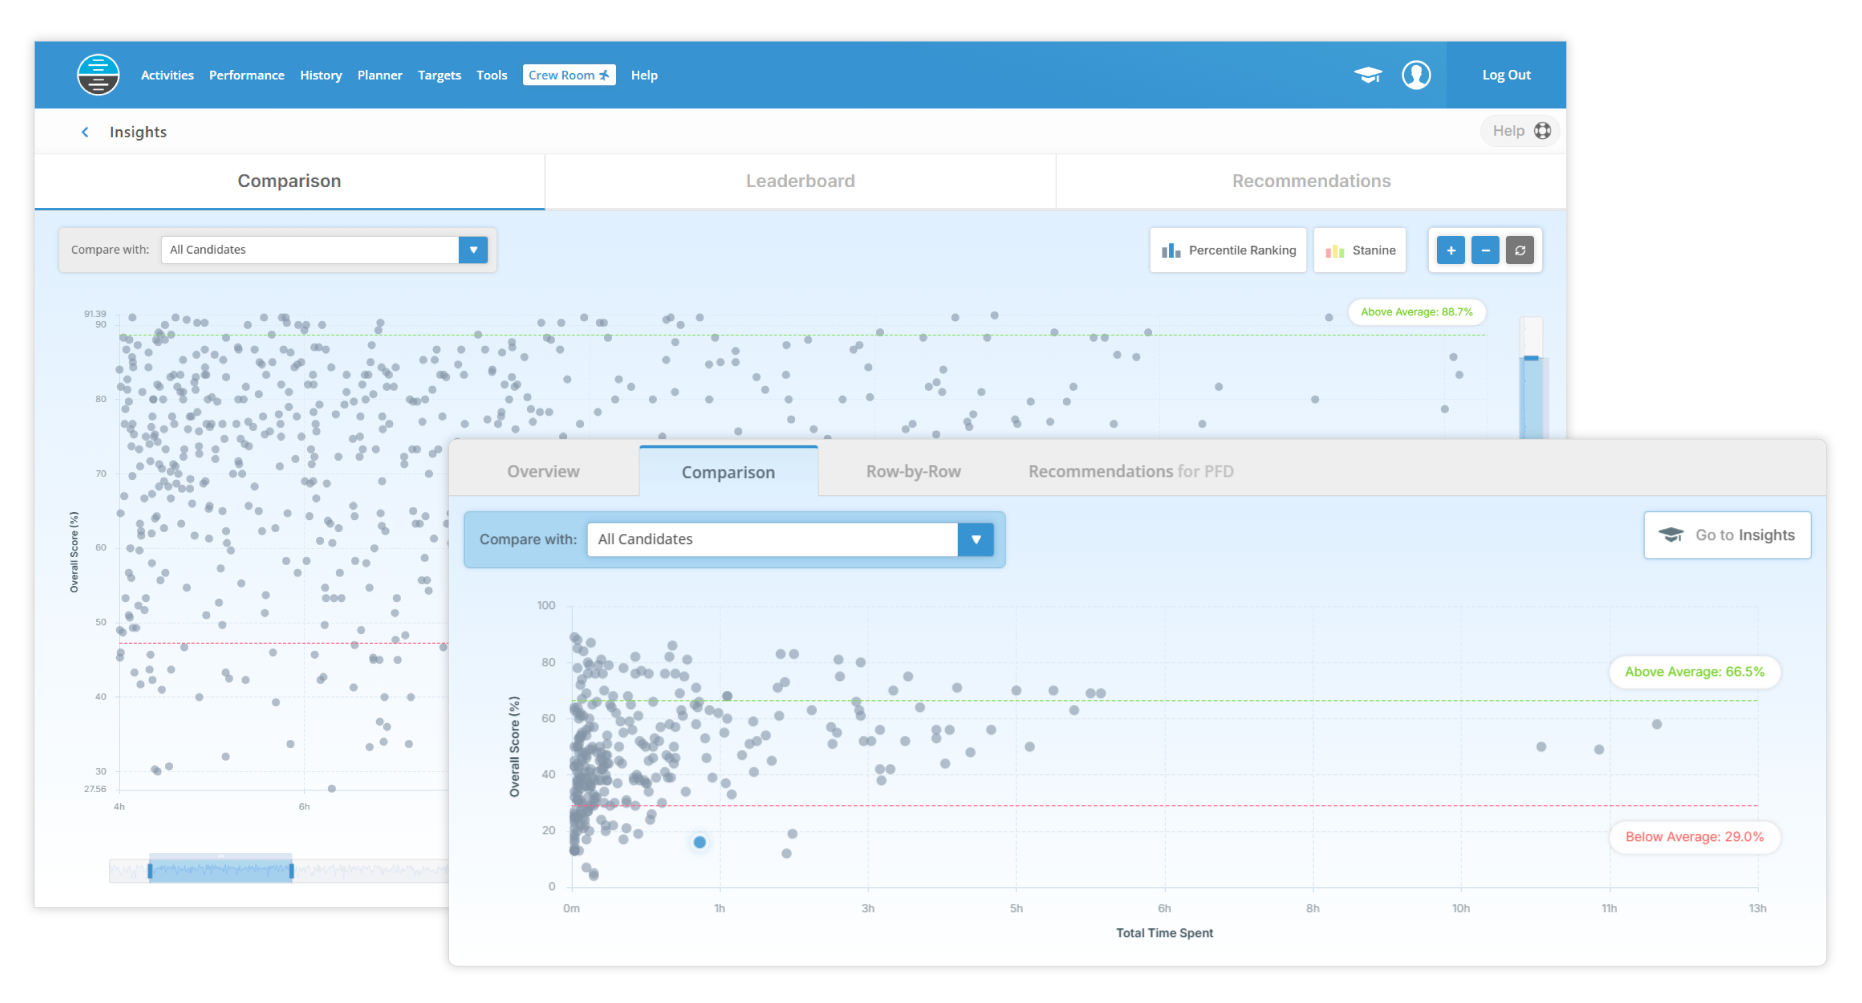Open the Crew Room menu item
The image size is (1862, 1003).
(x=568, y=75)
